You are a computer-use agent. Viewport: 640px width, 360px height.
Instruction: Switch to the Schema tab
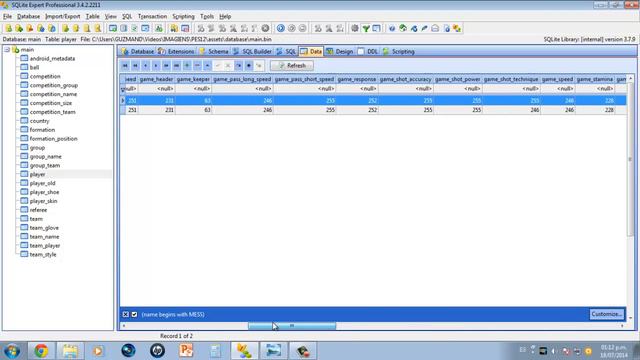click(x=214, y=51)
